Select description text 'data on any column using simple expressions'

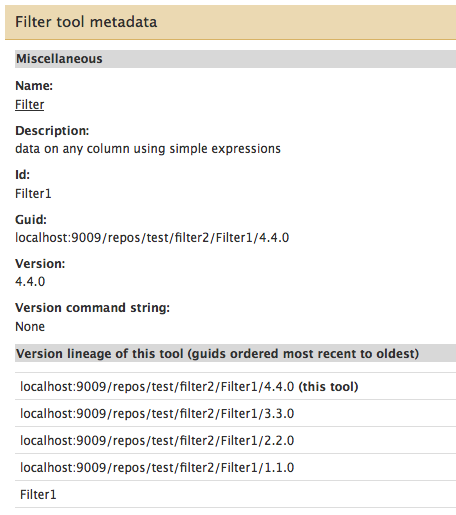tap(148, 149)
